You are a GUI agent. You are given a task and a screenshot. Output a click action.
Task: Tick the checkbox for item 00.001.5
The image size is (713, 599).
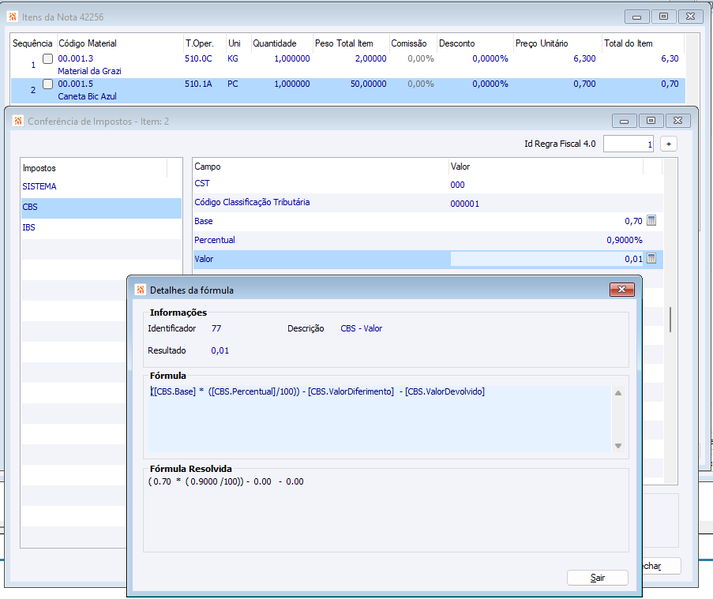(x=48, y=84)
